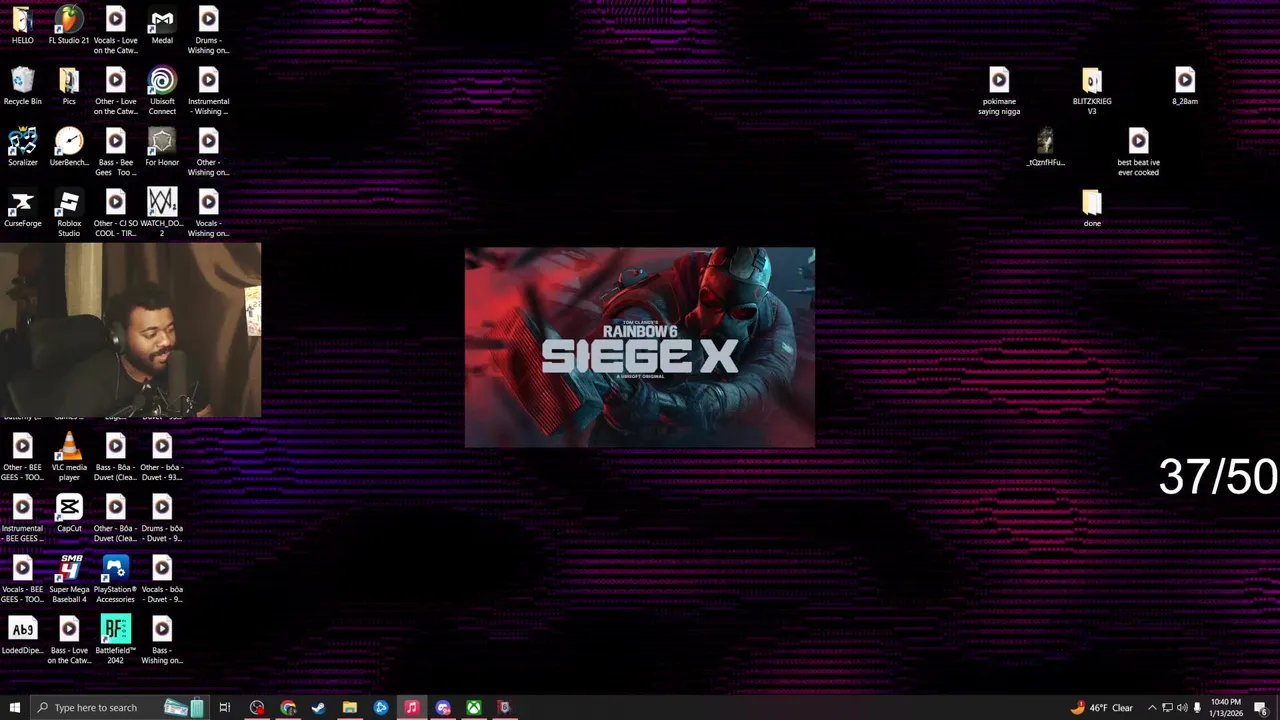Open Steam from the taskbar
Viewport: 1280px width, 720px height.
319,708
